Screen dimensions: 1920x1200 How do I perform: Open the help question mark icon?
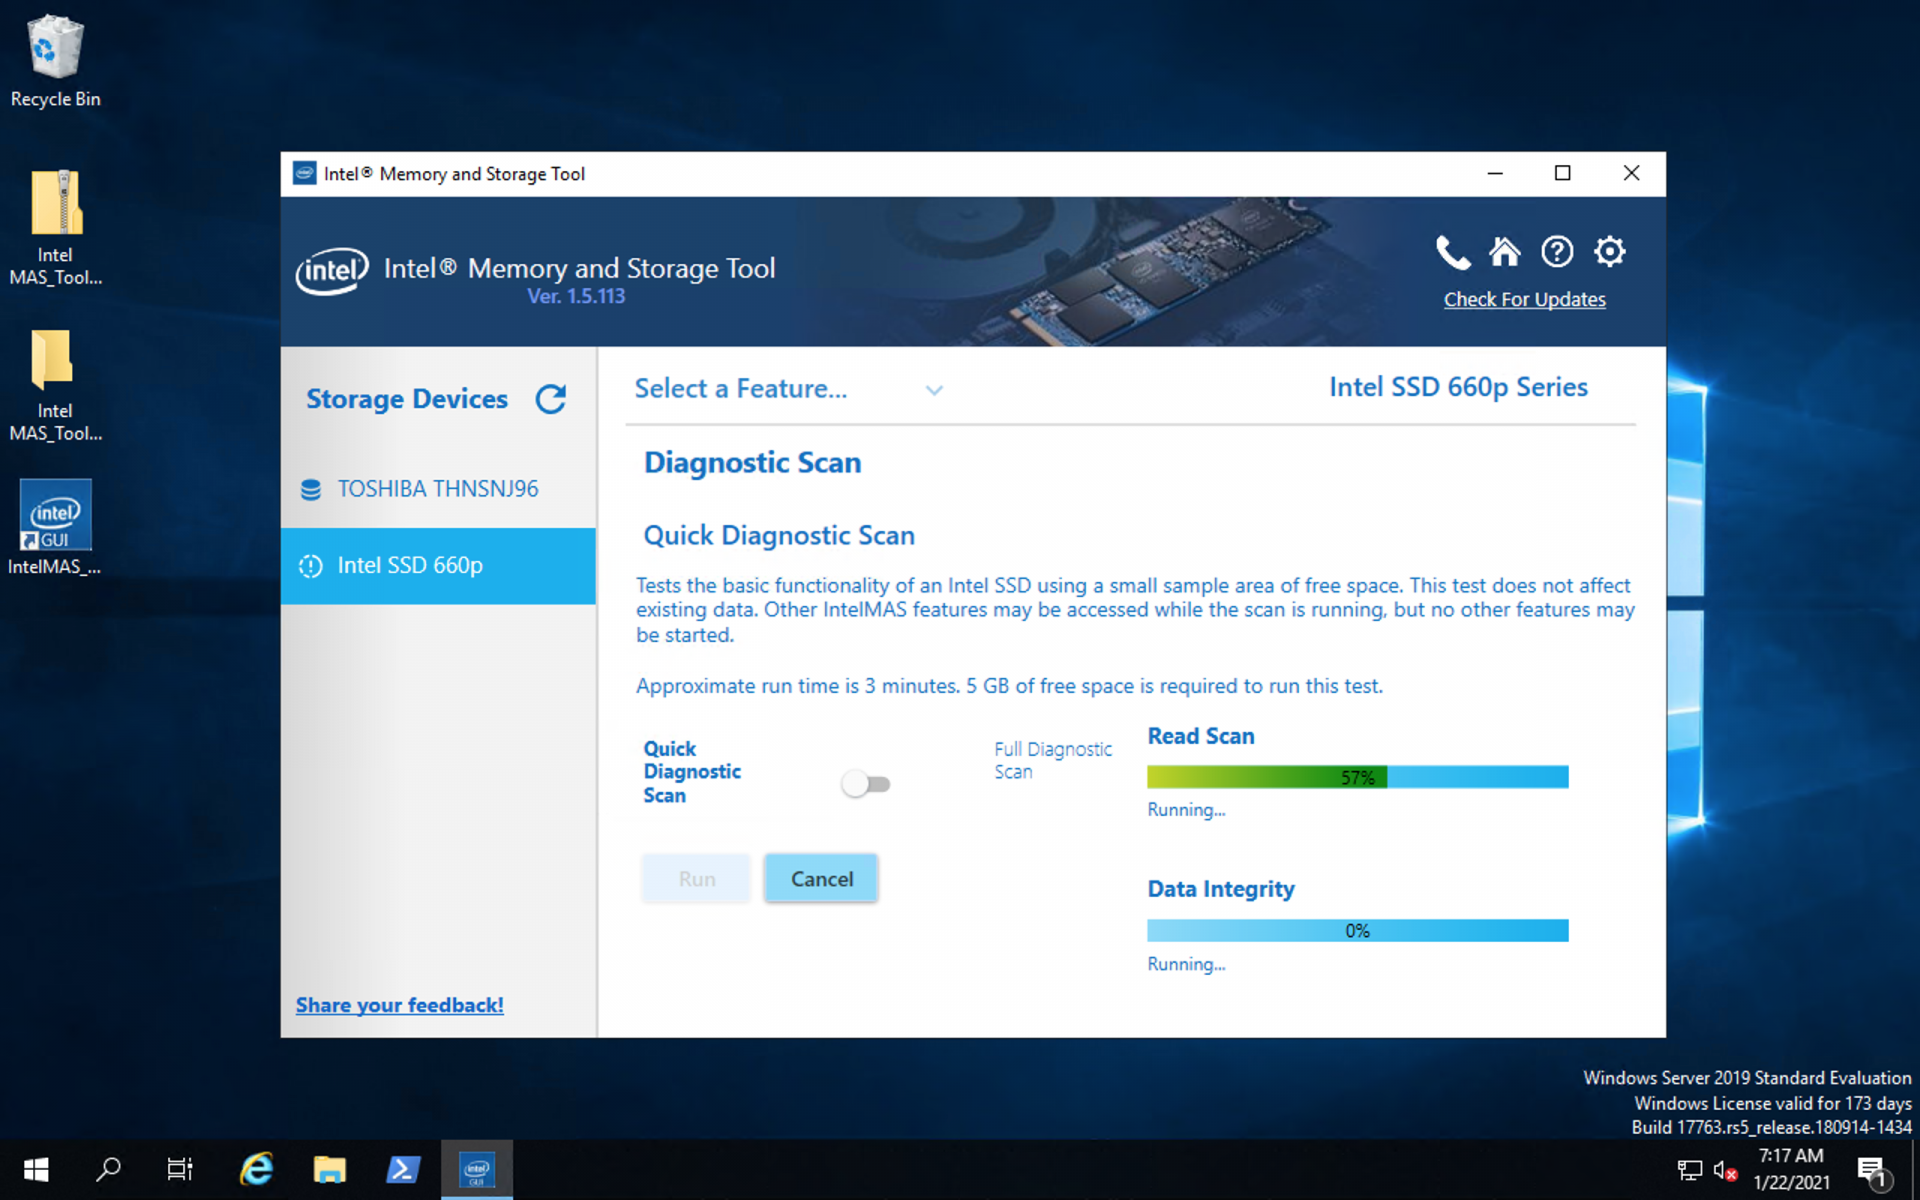pyautogui.click(x=1557, y=252)
